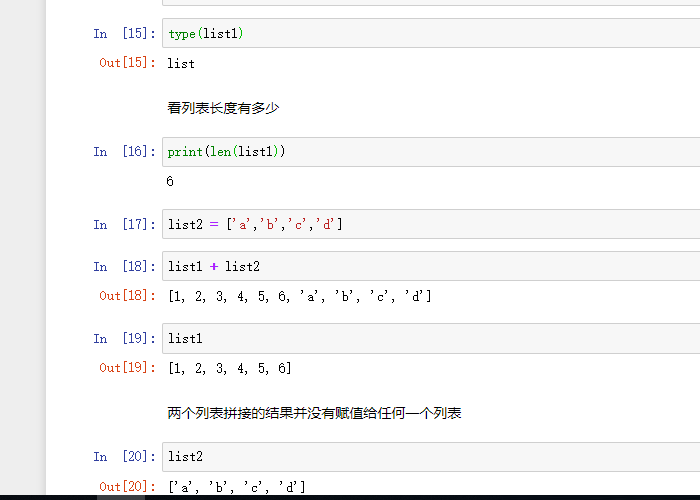The width and height of the screenshot is (700, 500).
Task: Select the cell defining list2 = ['a','b','c','d']
Action: pos(431,224)
